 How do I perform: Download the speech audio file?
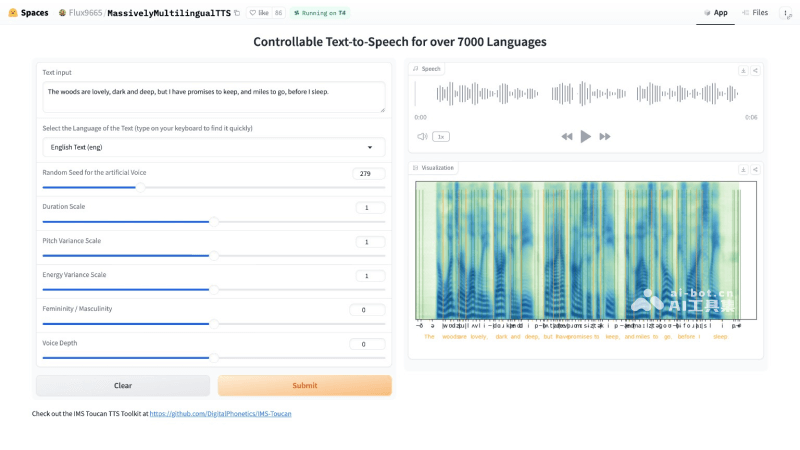point(743,70)
